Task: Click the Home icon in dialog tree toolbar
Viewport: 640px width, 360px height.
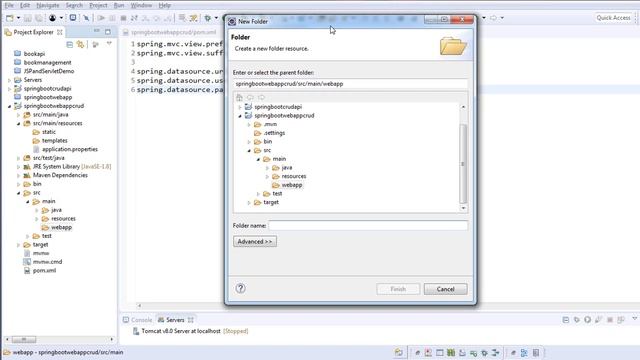Action: [240, 97]
